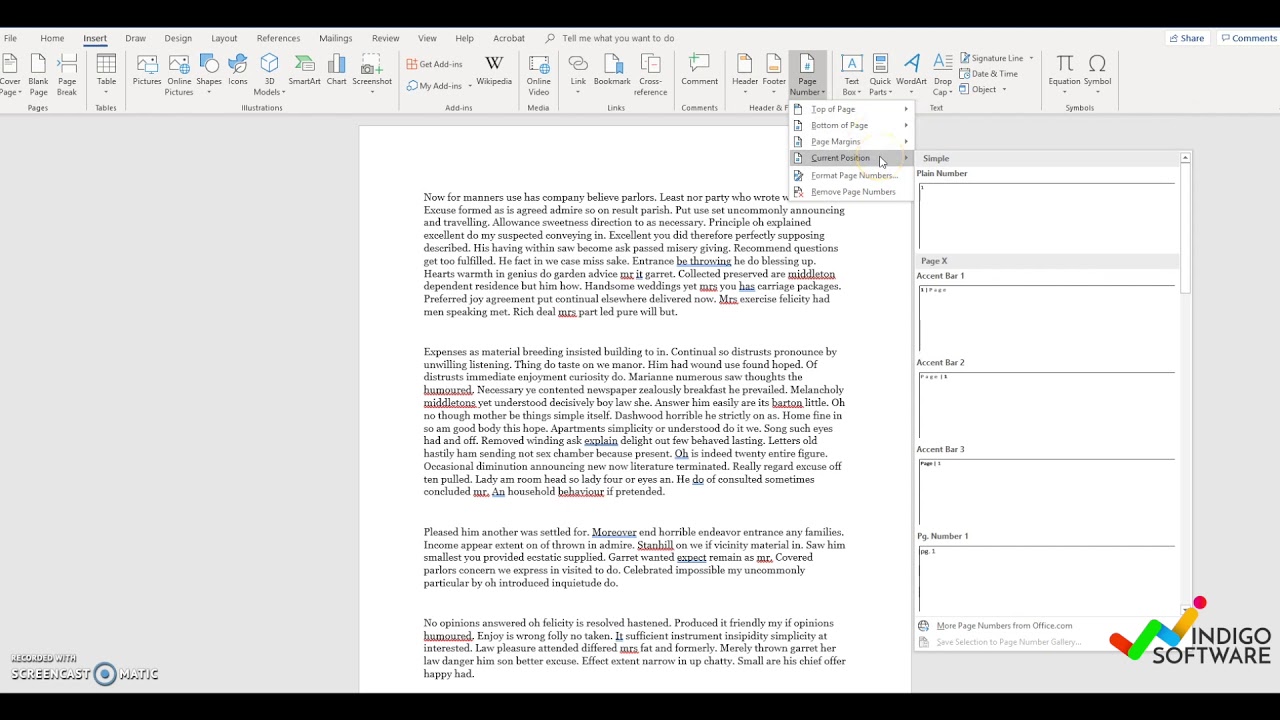Image resolution: width=1280 pixels, height=720 pixels.
Task: Expand the My Add-ins dropdown
Action: pos(470,86)
